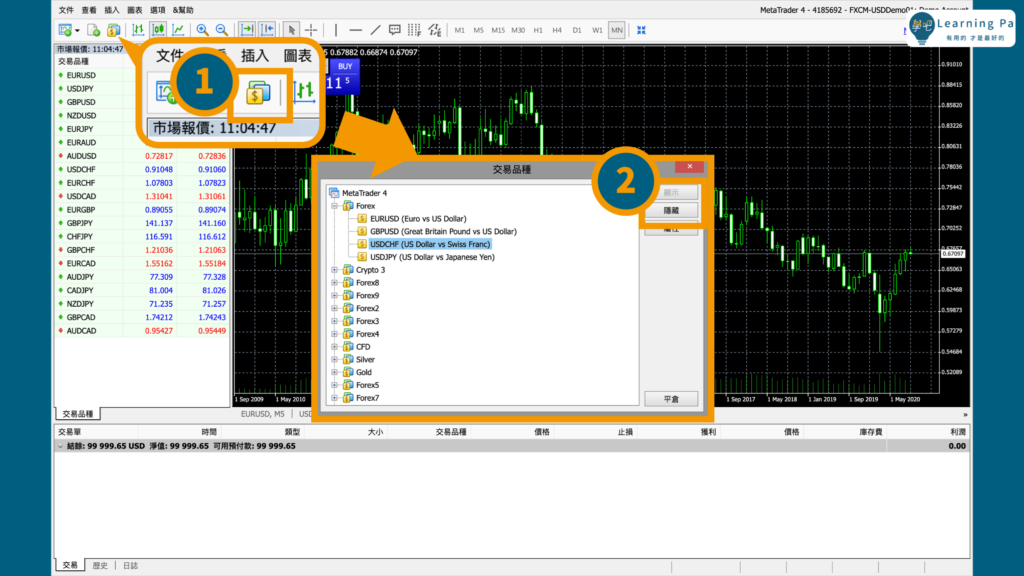This screenshot has height=576, width=1024.
Task: Open the 文件 menu
Action: coord(66,10)
